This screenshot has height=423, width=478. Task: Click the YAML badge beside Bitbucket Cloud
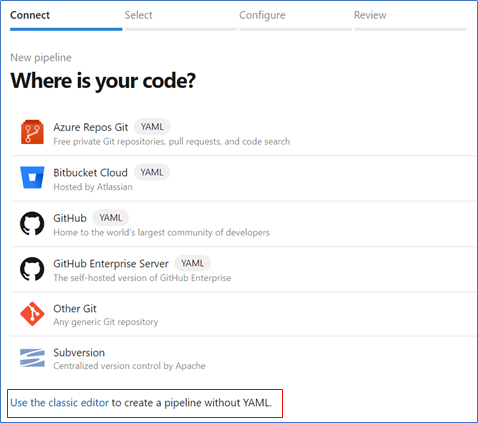coord(152,172)
